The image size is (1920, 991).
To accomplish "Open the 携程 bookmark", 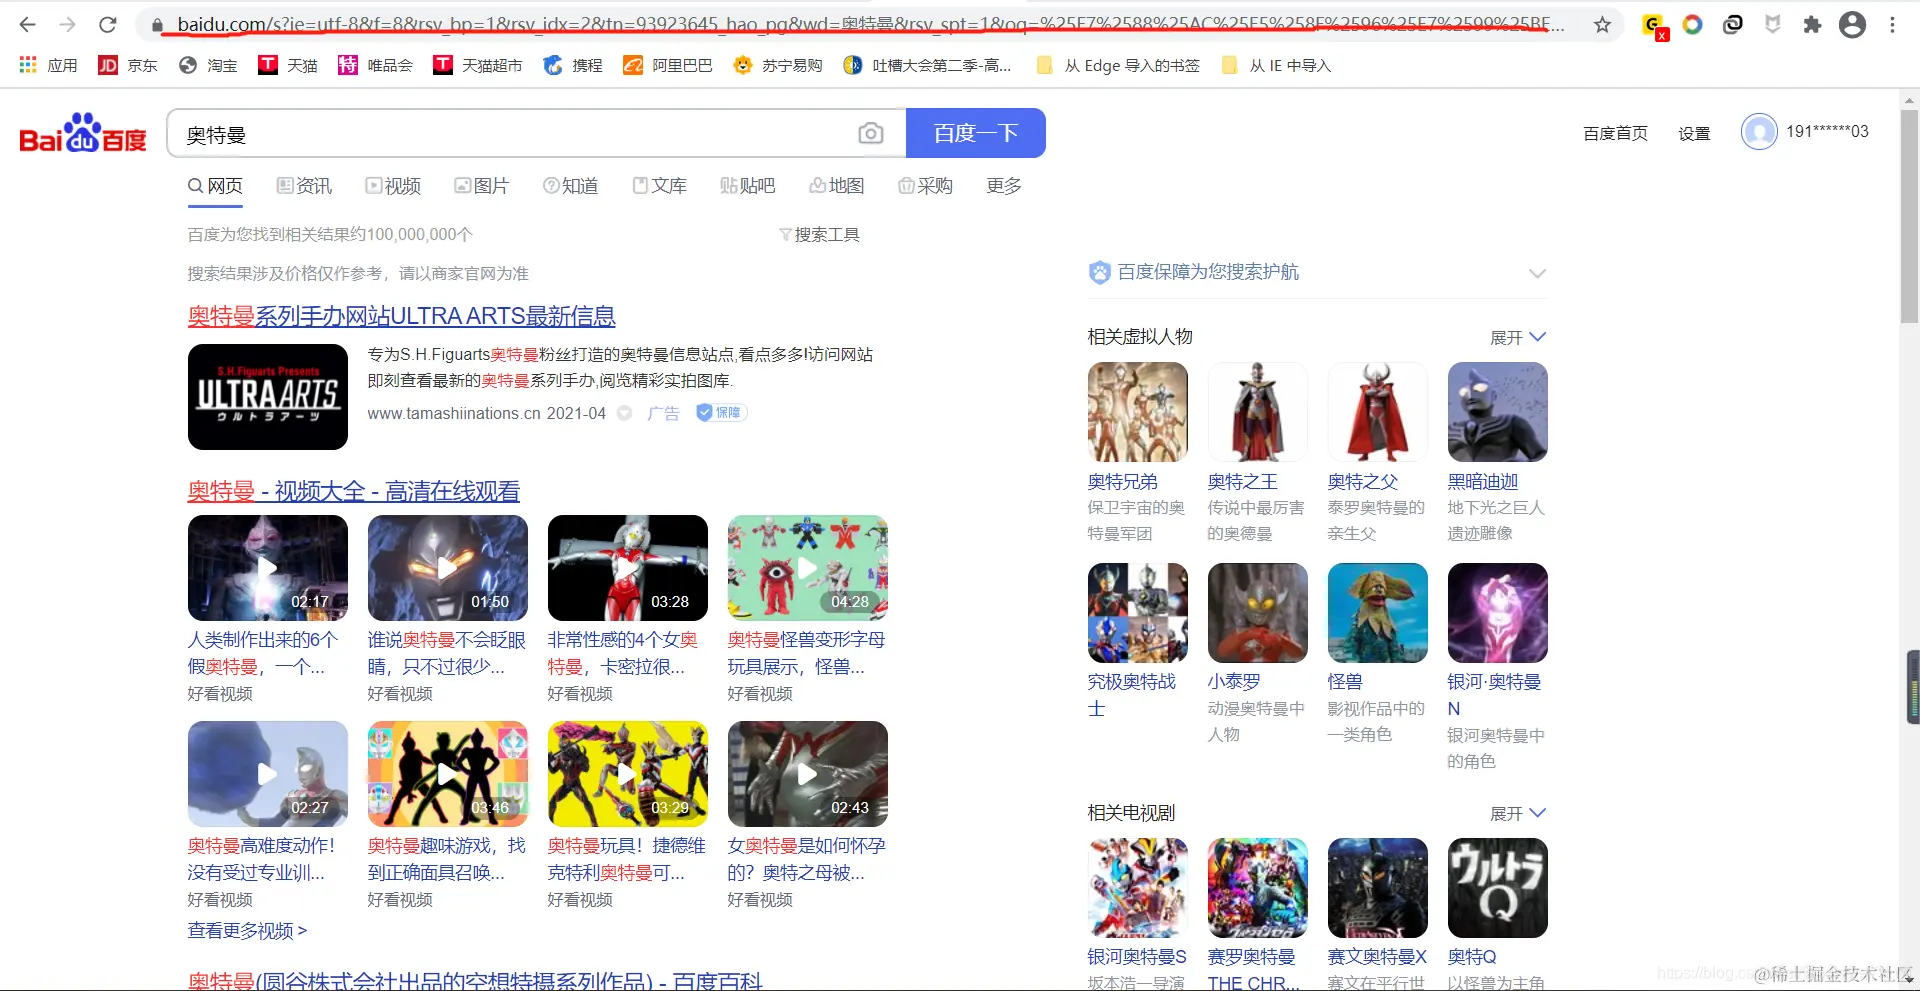I will tap(572, 65).
